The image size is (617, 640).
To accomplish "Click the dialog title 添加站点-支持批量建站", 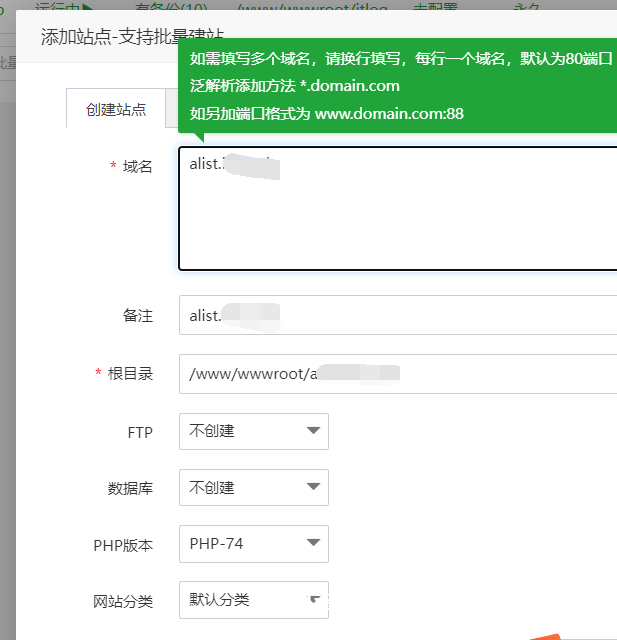I will 132,37.
